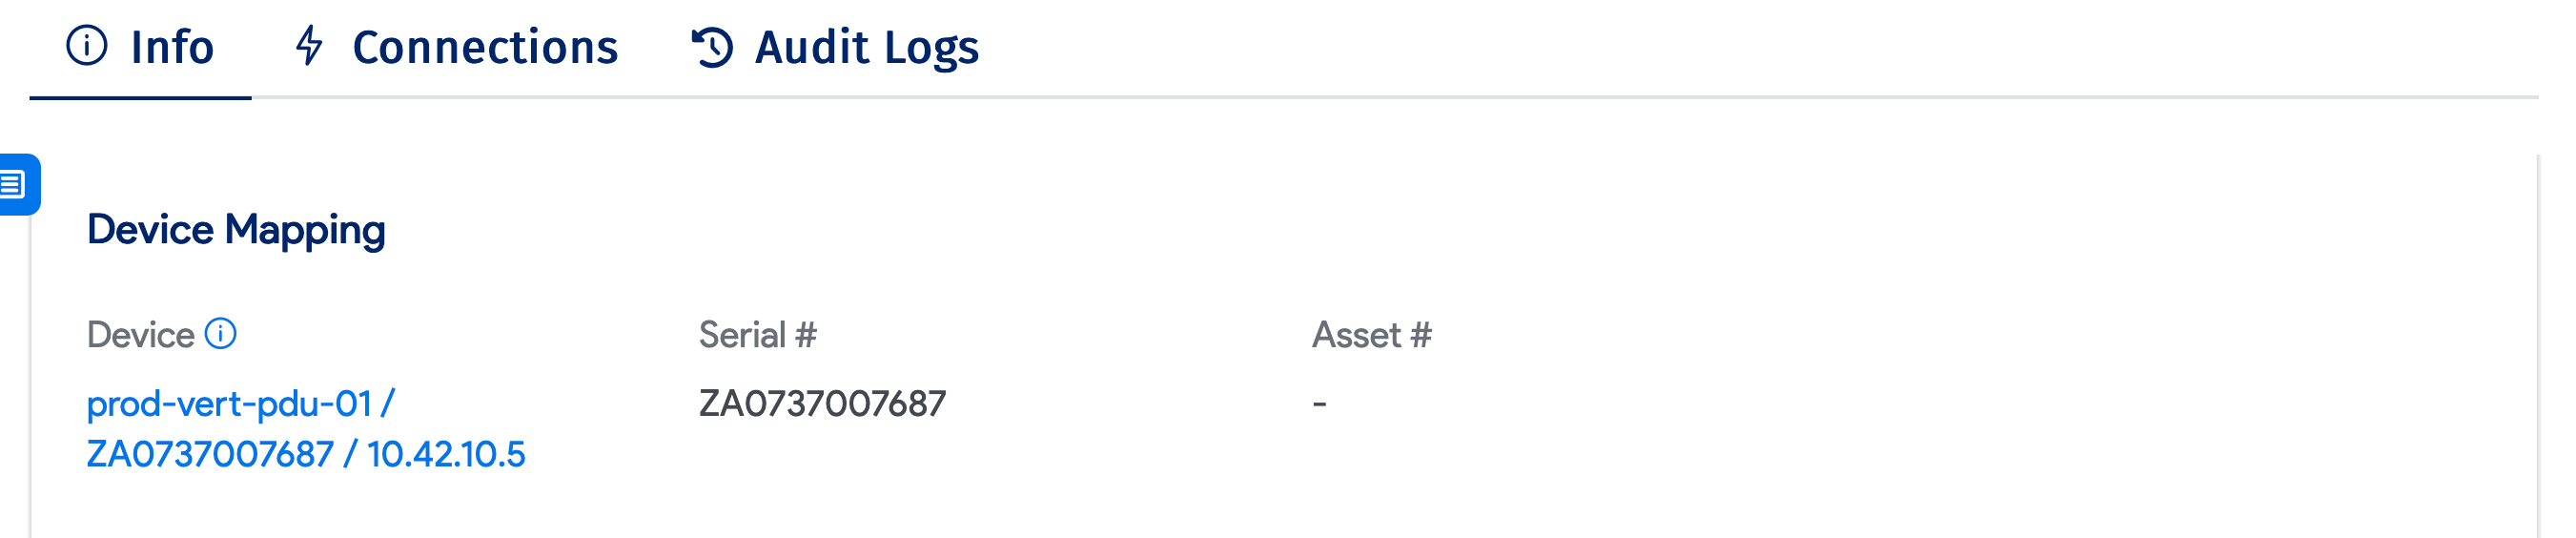Click the Asset # dash value

(x=1319, y=404)
